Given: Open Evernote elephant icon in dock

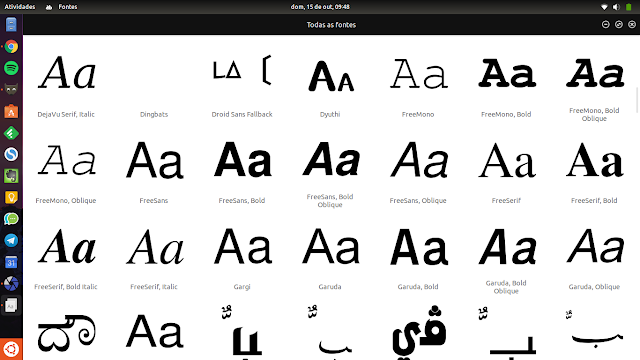Looking at the screenshot, I should (x=11, y=176).
